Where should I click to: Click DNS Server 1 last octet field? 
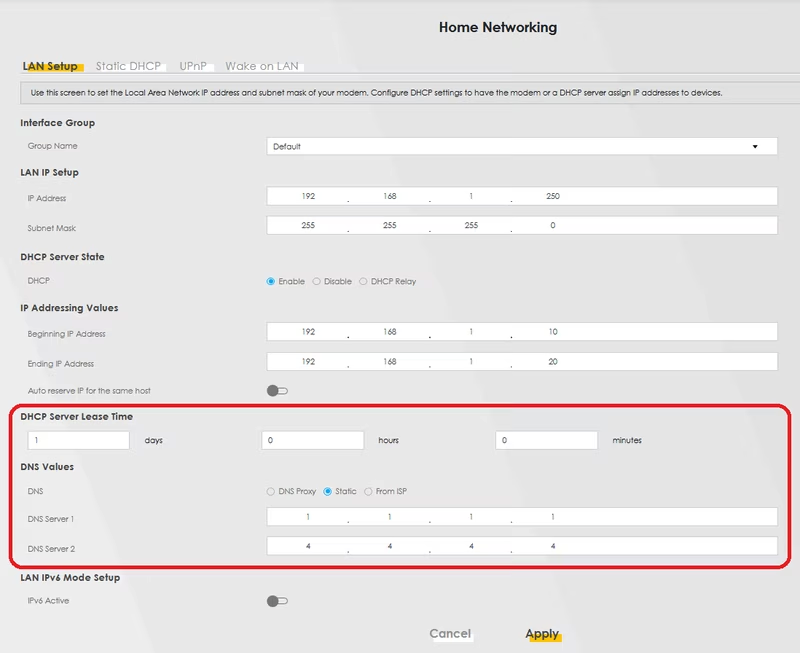click(x=553, y=517)
